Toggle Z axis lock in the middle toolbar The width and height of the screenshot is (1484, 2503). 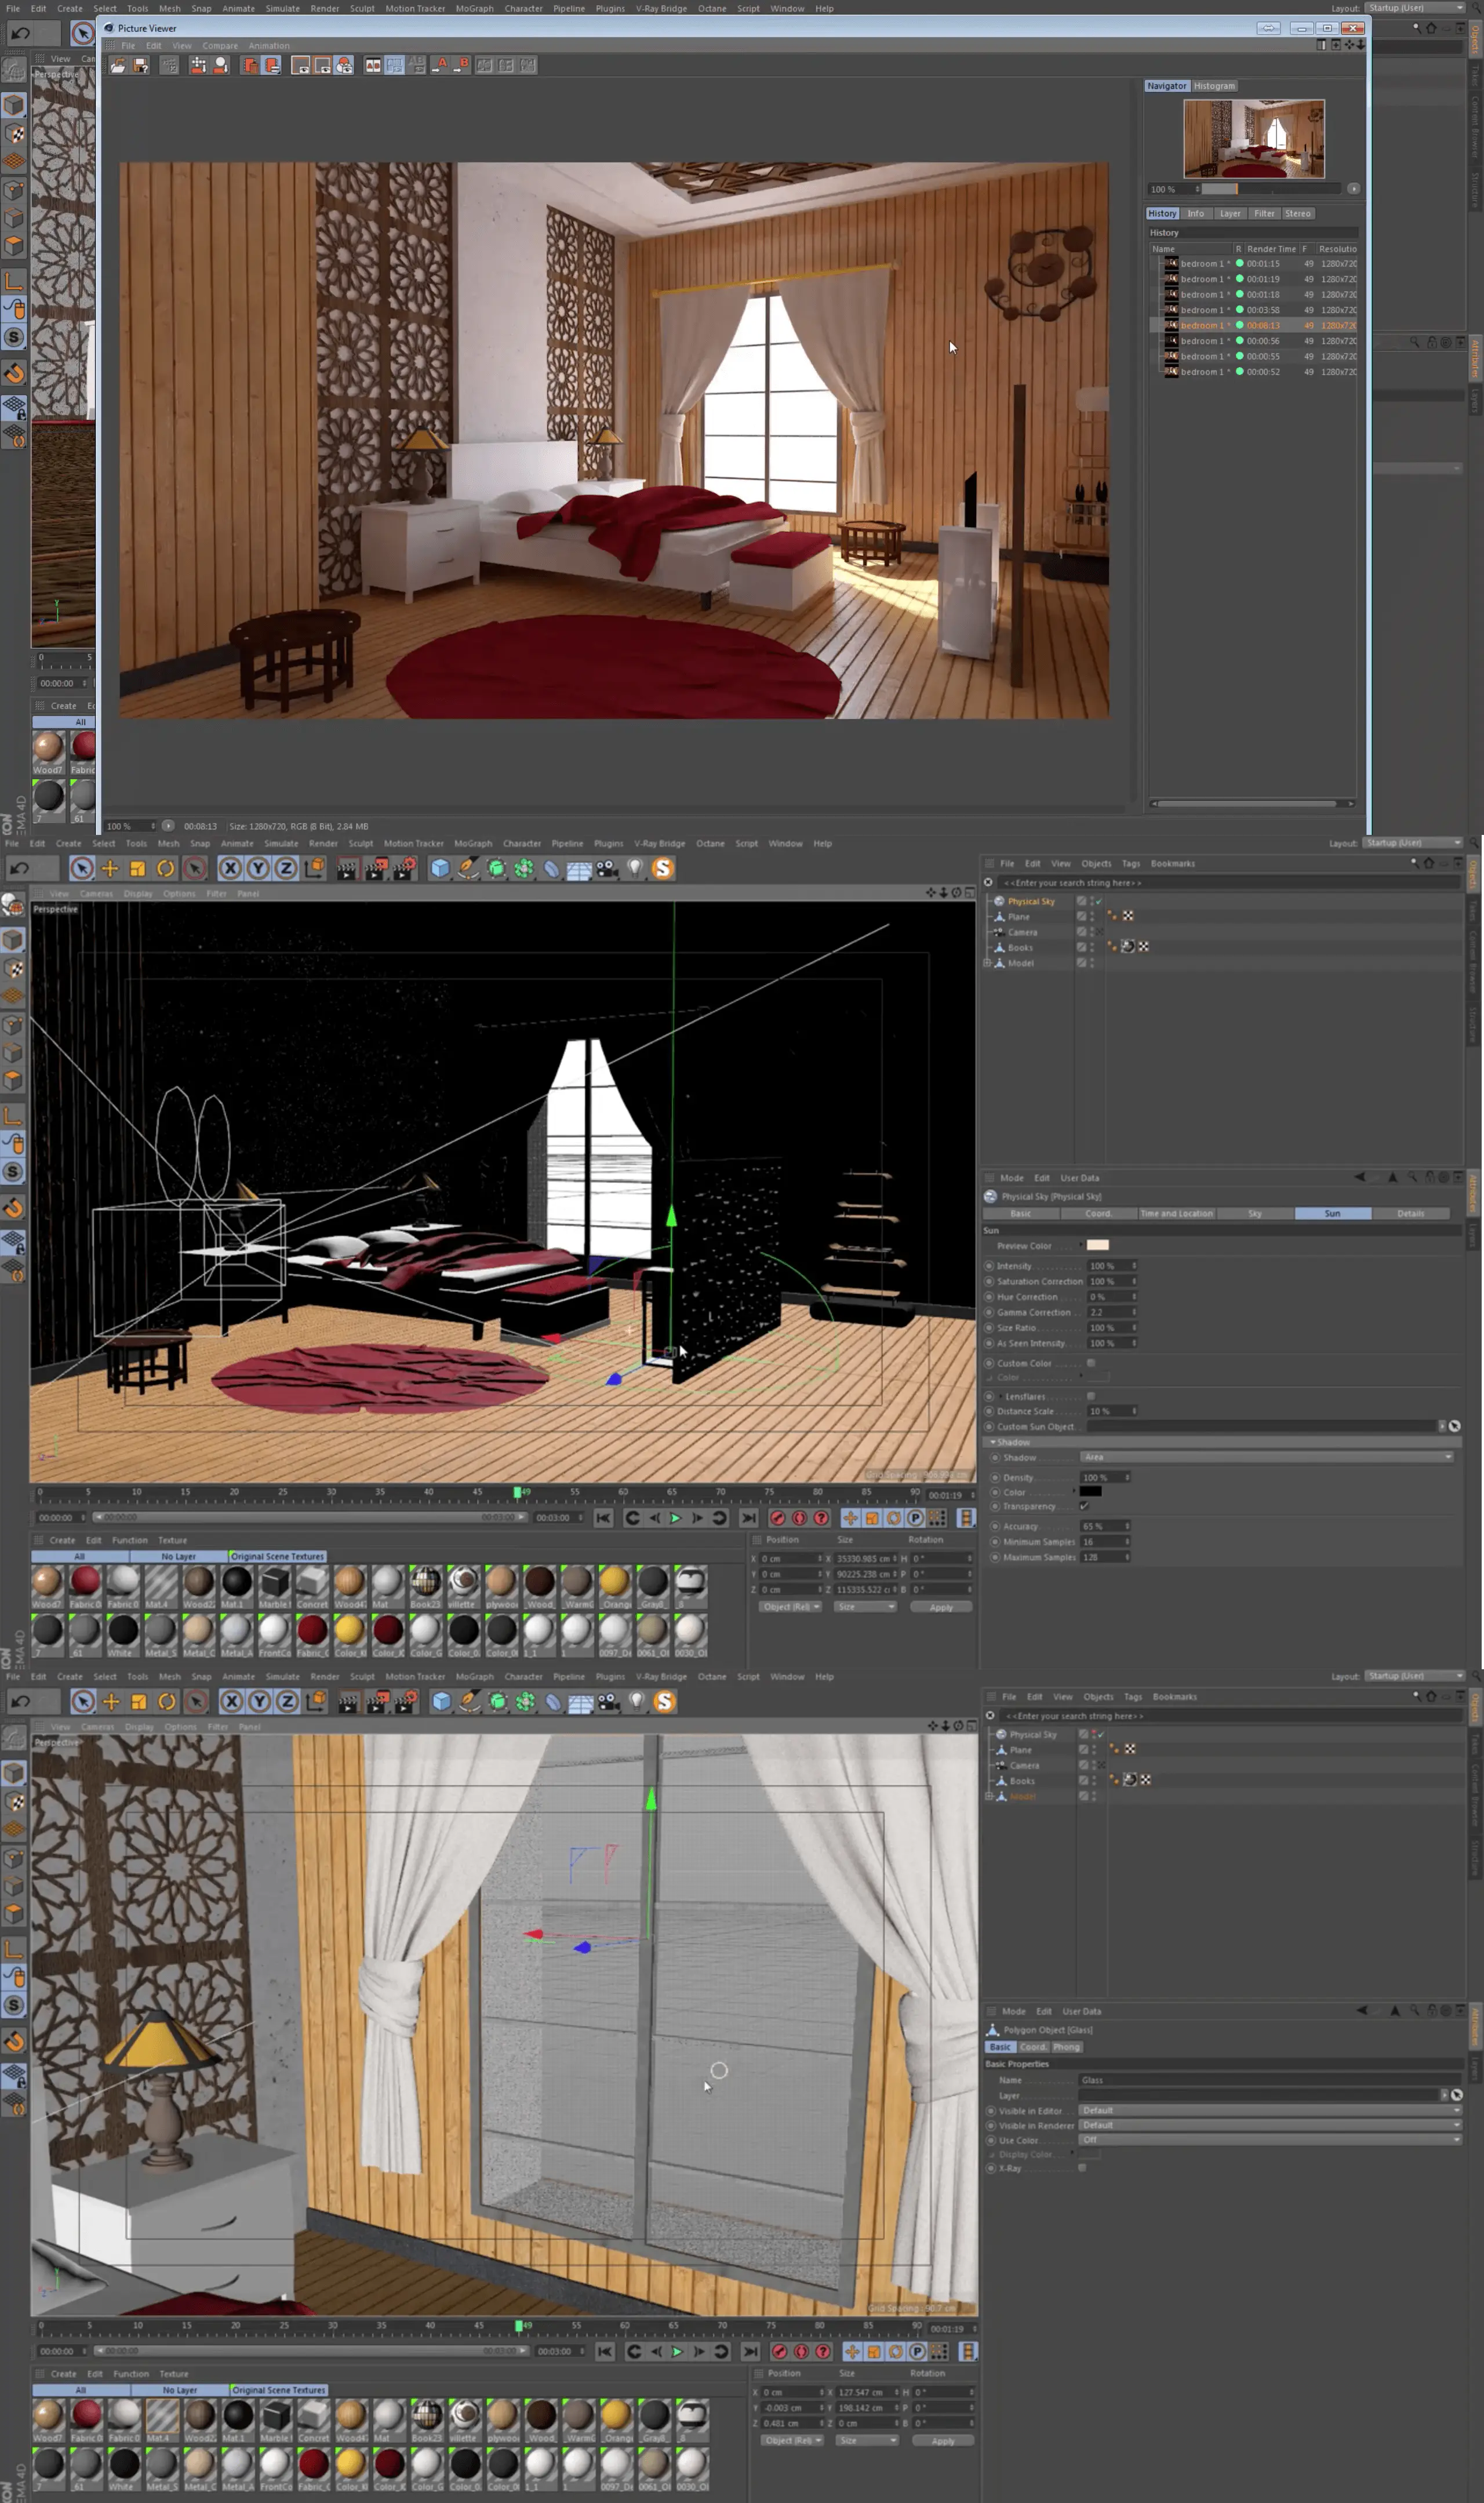[x=286, y=868]
